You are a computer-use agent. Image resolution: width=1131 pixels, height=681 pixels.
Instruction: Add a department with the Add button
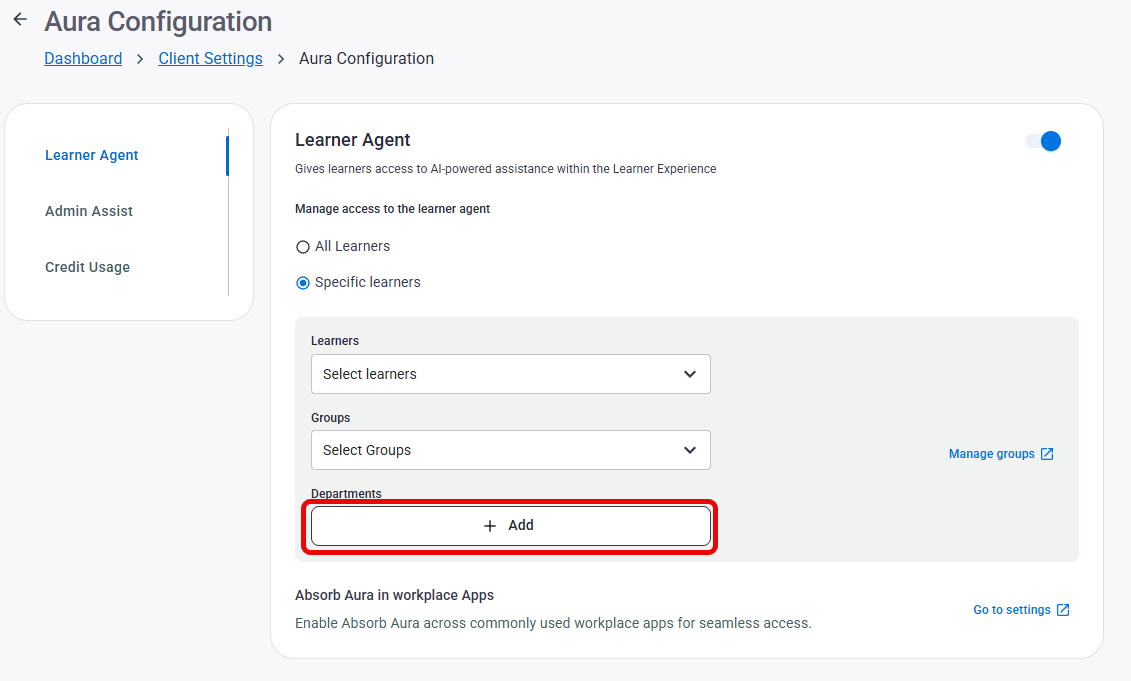click(511, 526)
